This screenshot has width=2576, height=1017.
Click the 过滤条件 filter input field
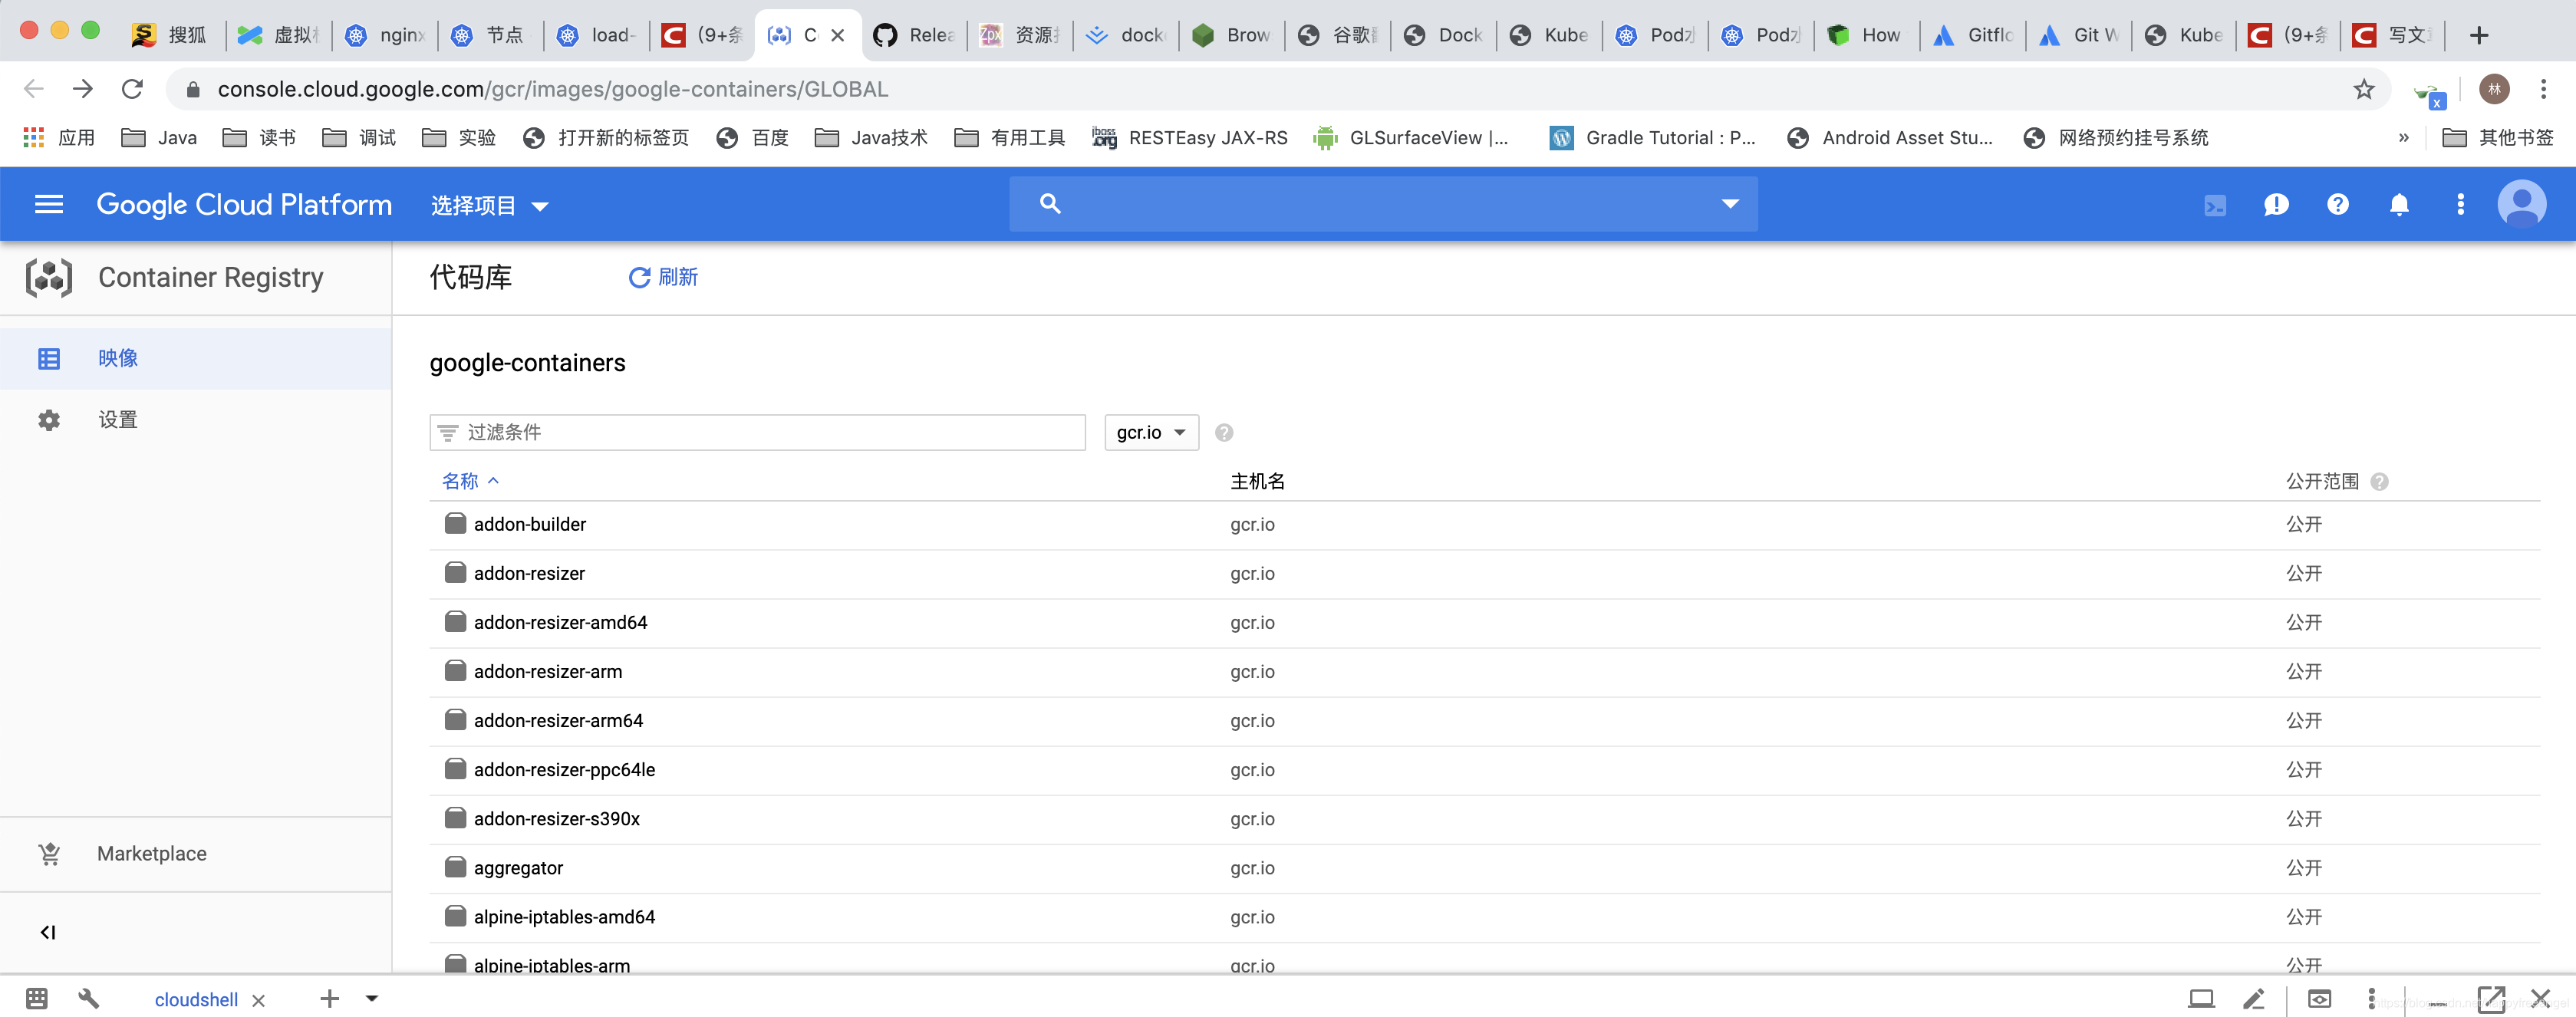coord(757,433)
